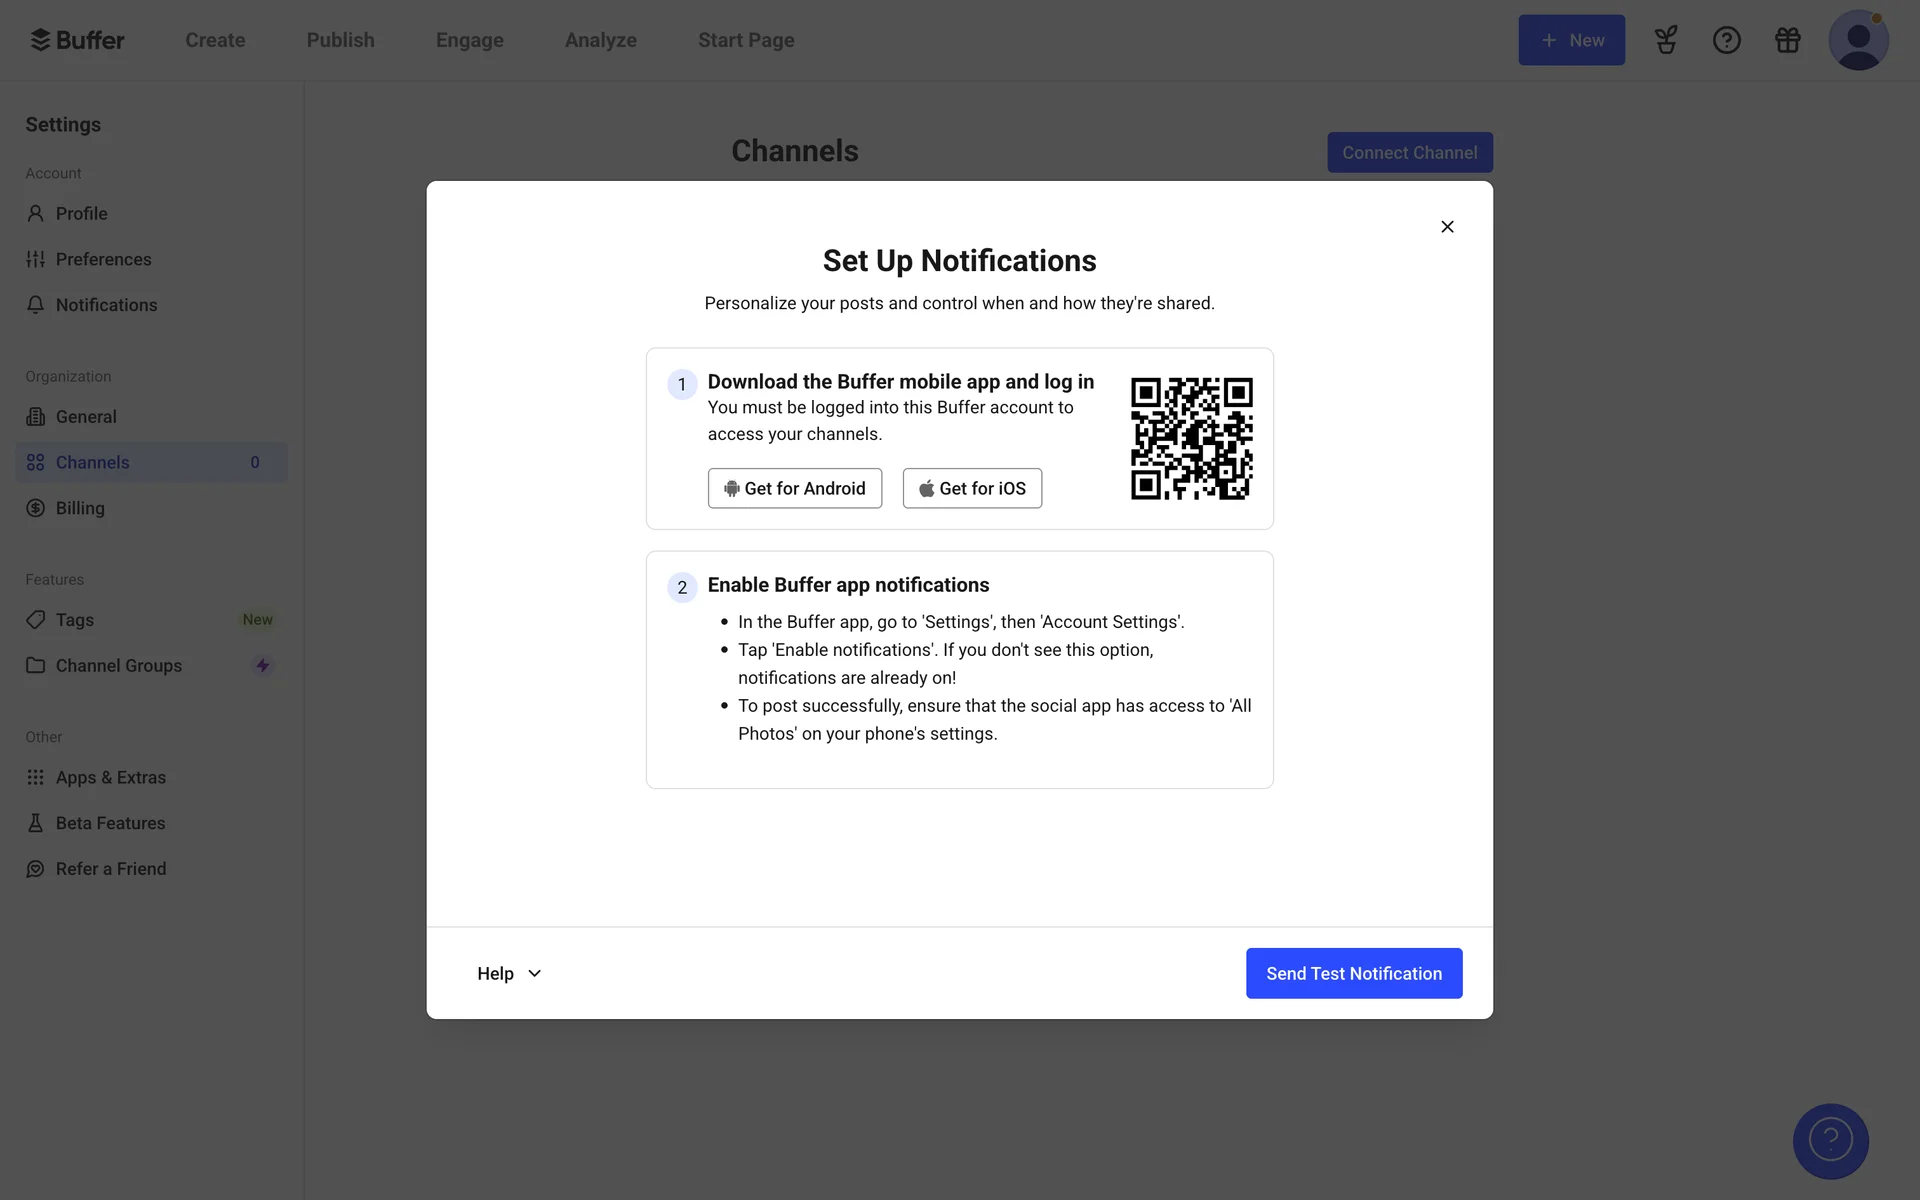Open the floating help chat bubble
The width and height of the screenshot is (1920, 1200).
click(1830, 1141)
